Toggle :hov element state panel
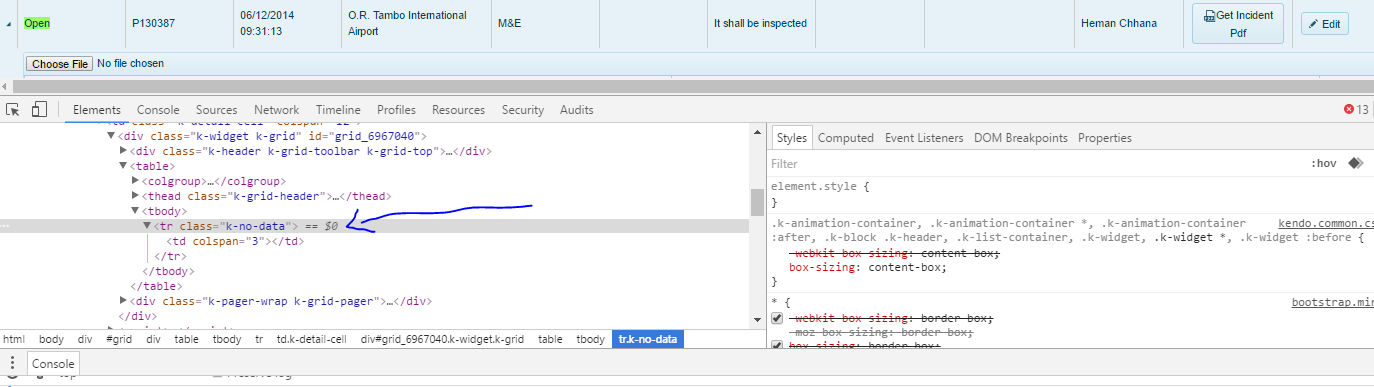The width and height of the screenshot is (1374, 387). tap(1324, 163)
